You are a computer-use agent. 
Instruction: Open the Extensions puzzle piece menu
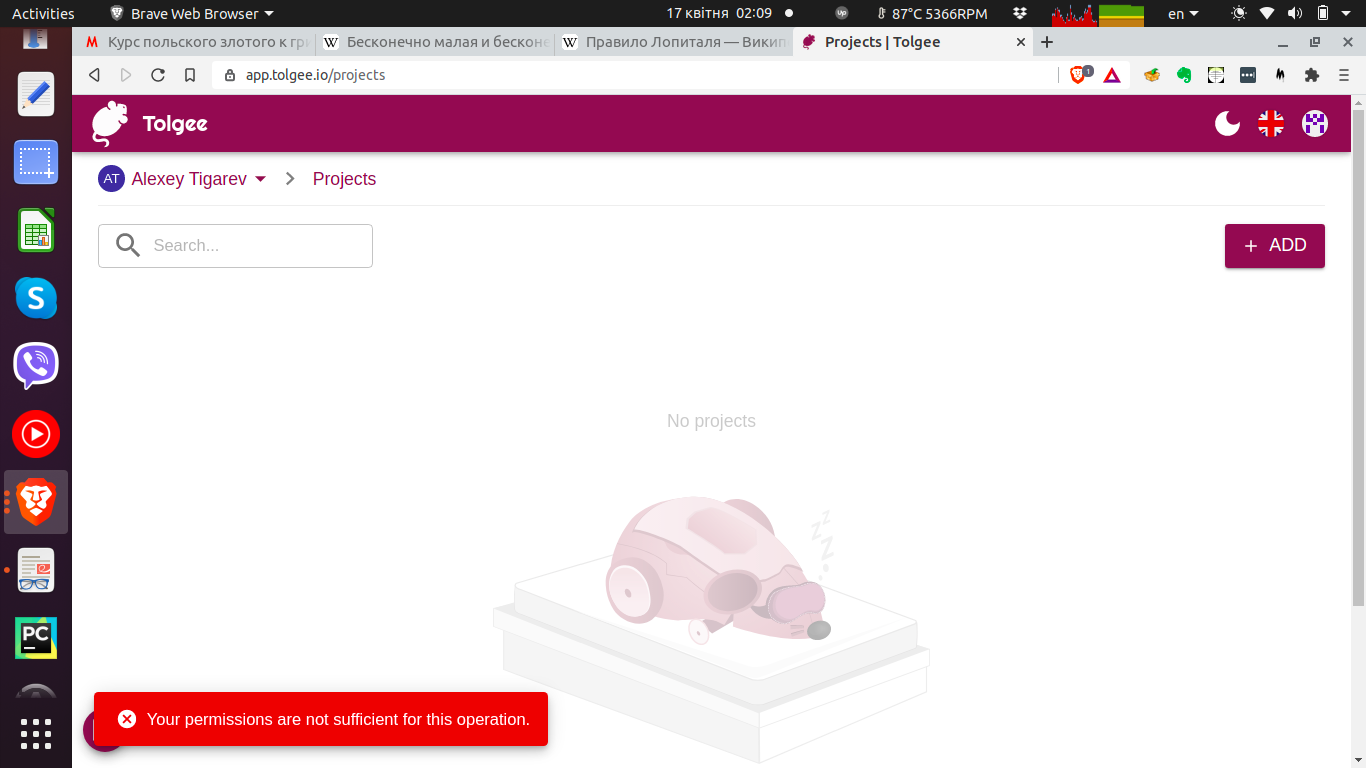click(1312, 75)
